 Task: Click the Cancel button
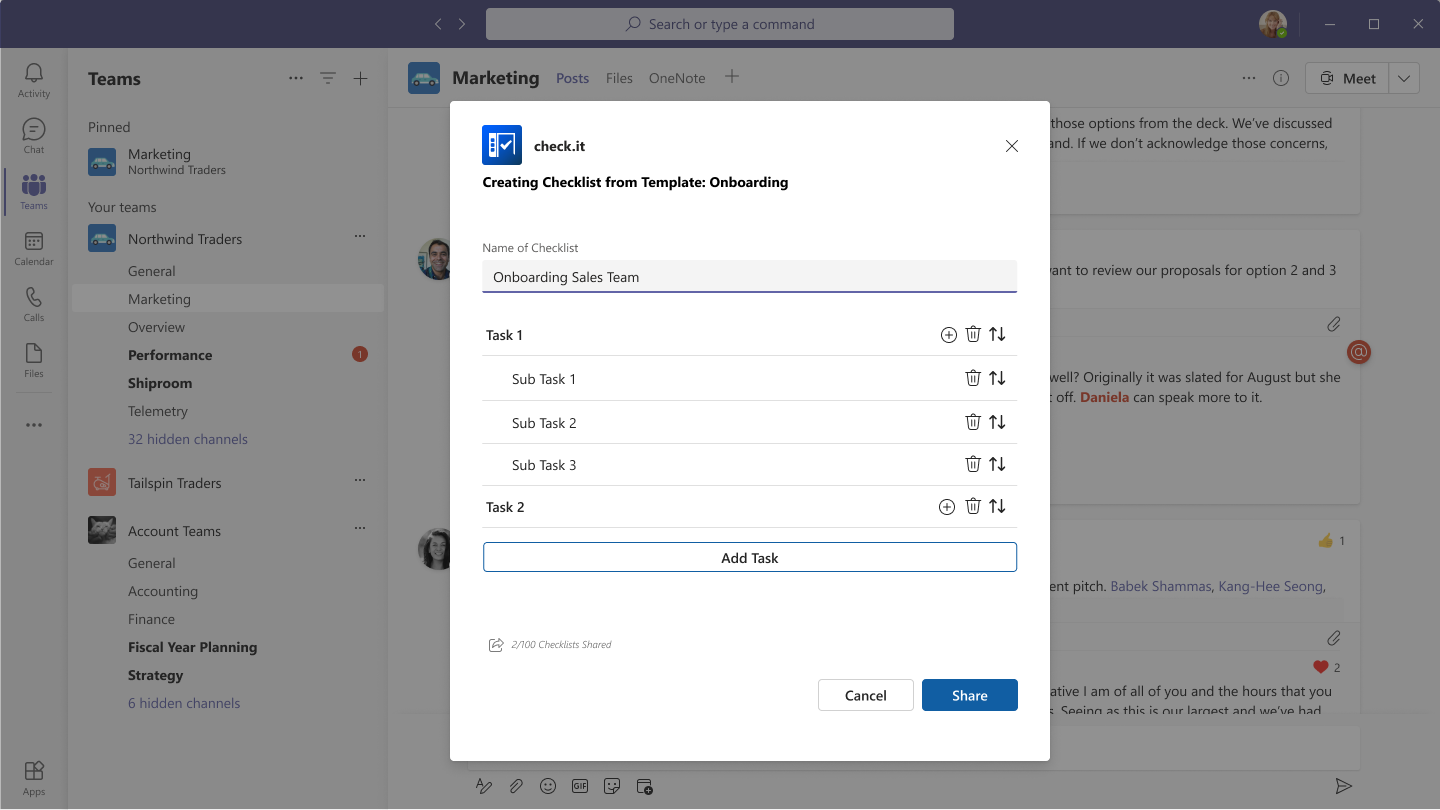(x=866, y=695)
